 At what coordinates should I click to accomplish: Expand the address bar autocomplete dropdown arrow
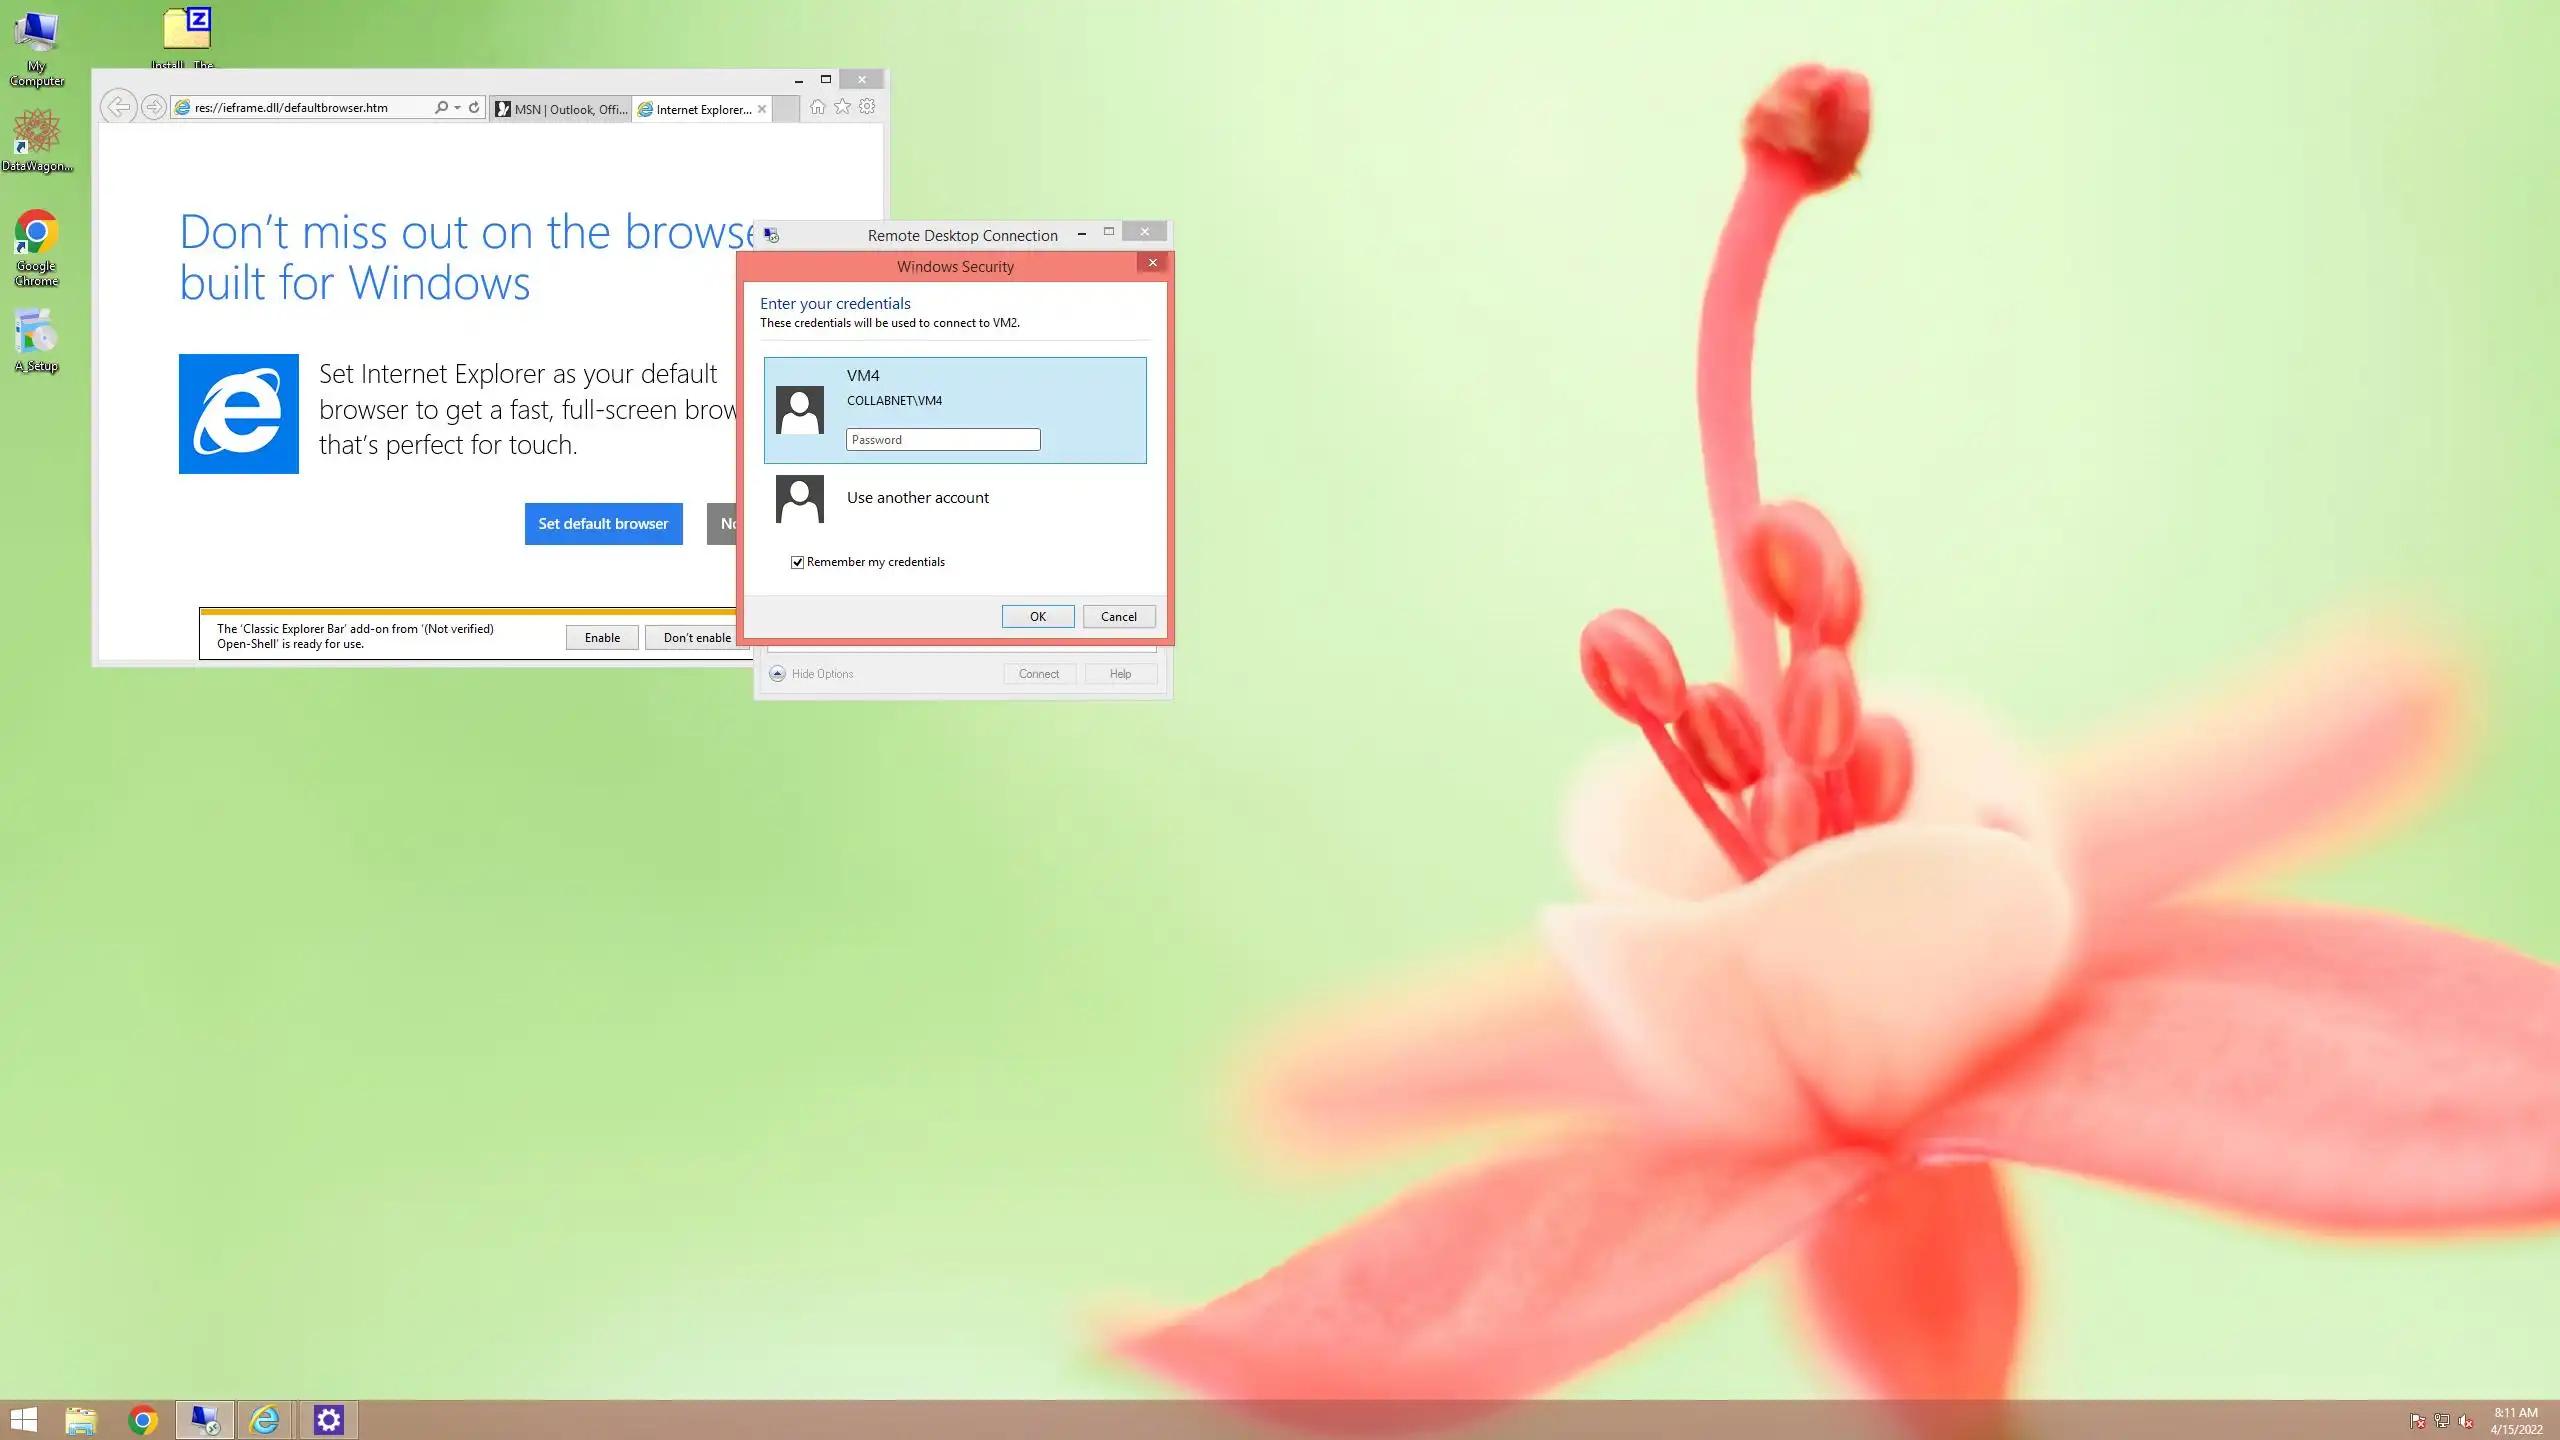457,107
